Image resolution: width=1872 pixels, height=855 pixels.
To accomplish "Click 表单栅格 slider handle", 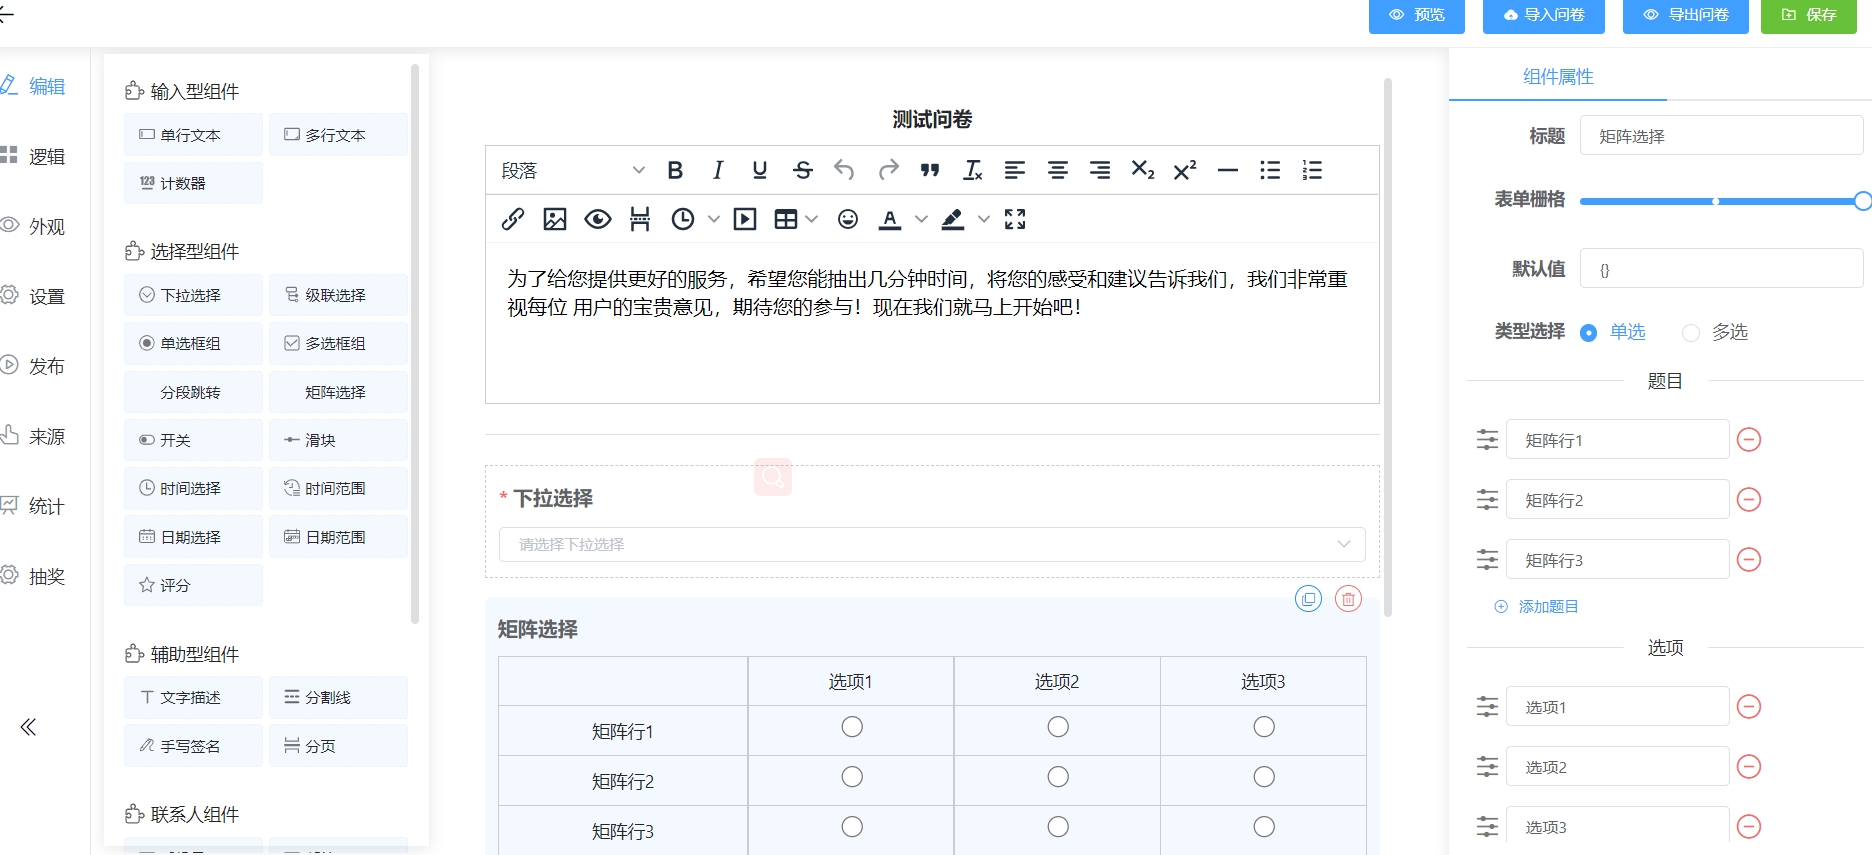I will pyautogui.click(x=1862, y=201).
